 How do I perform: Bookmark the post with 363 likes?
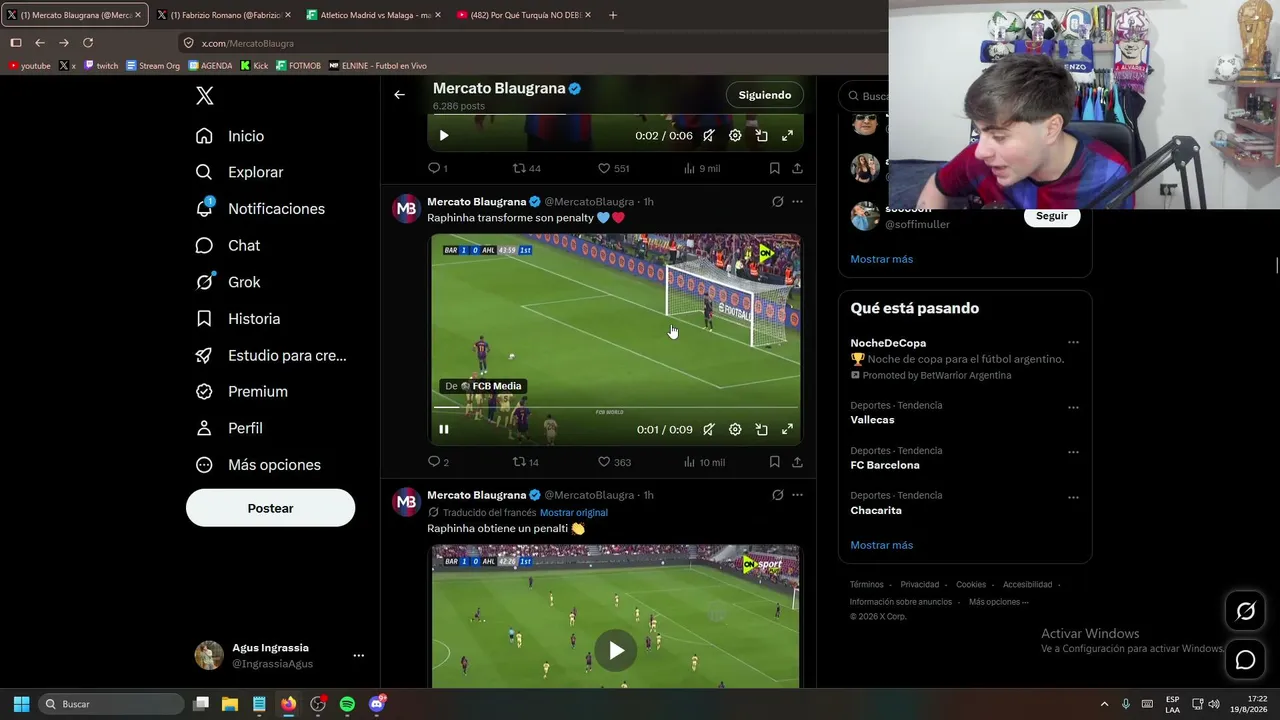(x=775, y=462)
